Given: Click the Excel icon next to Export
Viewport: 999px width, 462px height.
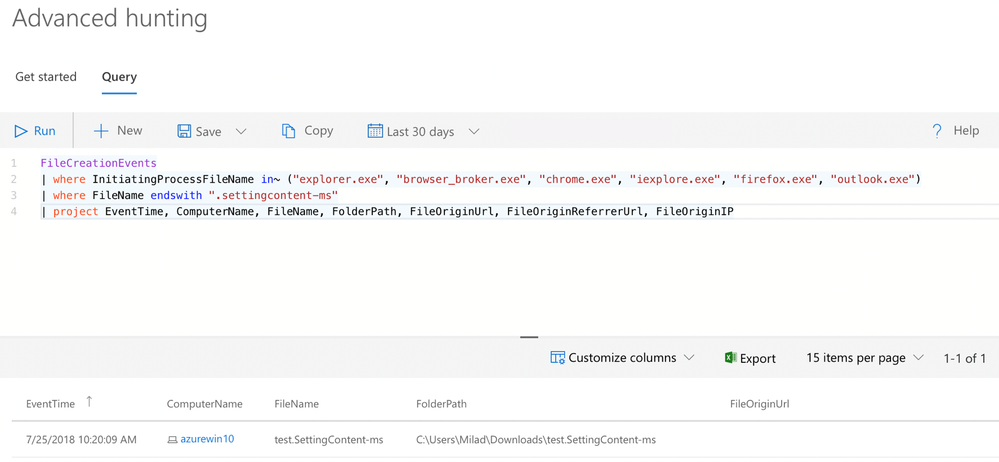Looking at the screenshot, I should pos(731,358).
